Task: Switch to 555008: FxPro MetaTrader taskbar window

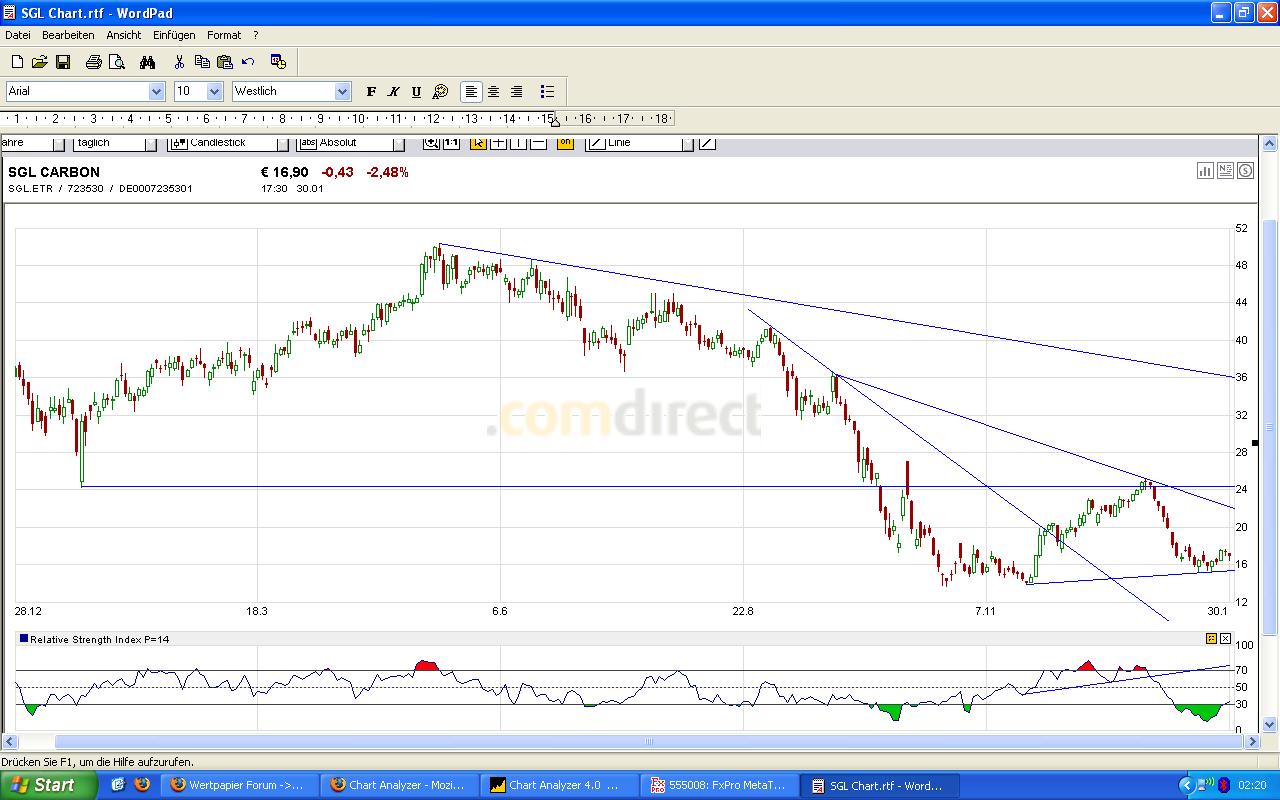Action: click(720, 785)
